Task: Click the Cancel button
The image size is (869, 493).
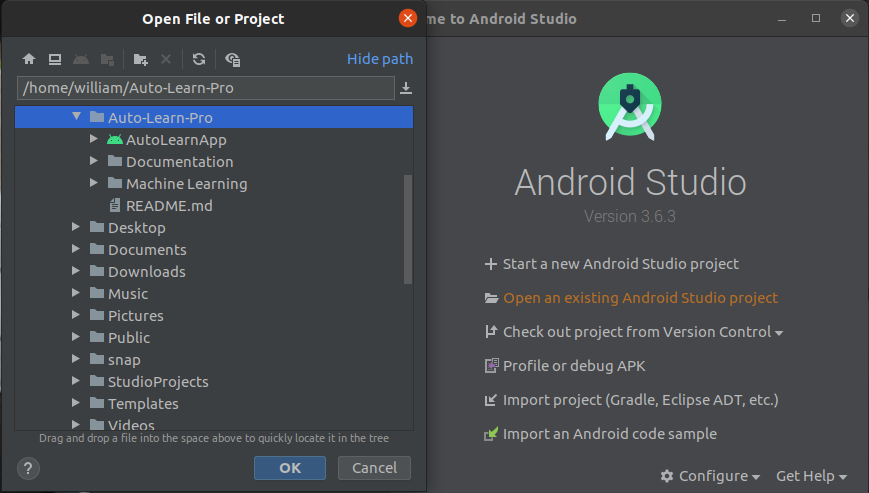Action: (x=375, y=468)
